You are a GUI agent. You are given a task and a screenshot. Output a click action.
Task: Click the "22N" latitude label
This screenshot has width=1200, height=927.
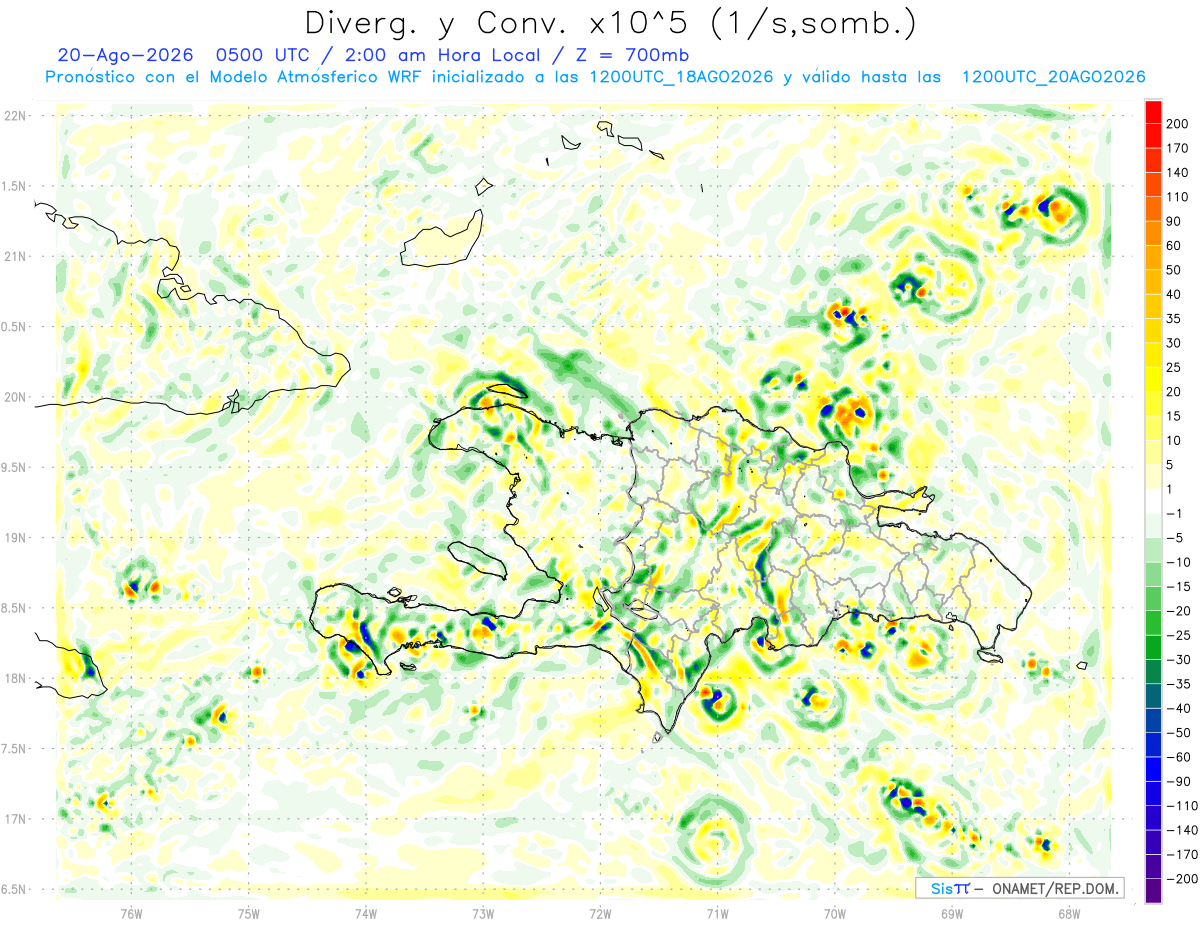[x=16, y=116]
